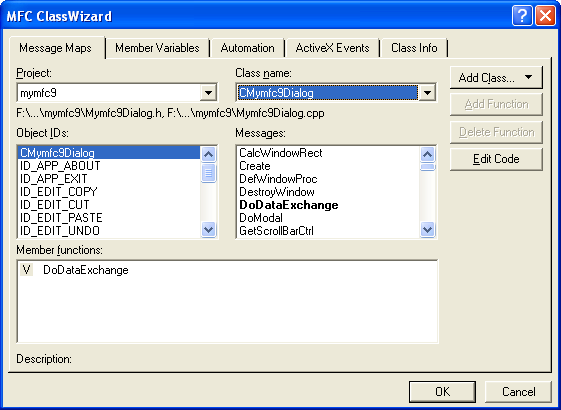Click the Add Function button
The height and width of the screenshot is (410, 561).
[x=496, y=104]
